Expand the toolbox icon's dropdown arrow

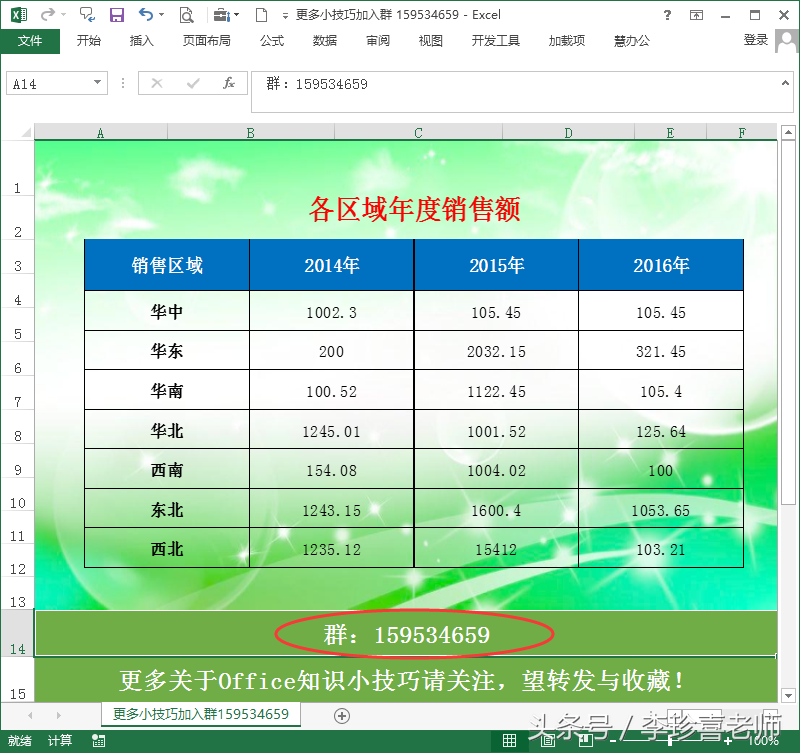(x=236, y=15)
